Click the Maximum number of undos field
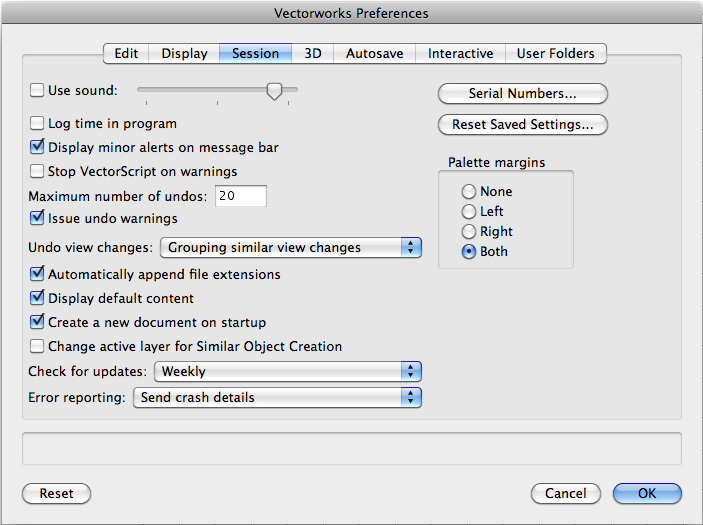Image resolution: width=703 pixels, height=525 pixels. (x=239, y=196)
